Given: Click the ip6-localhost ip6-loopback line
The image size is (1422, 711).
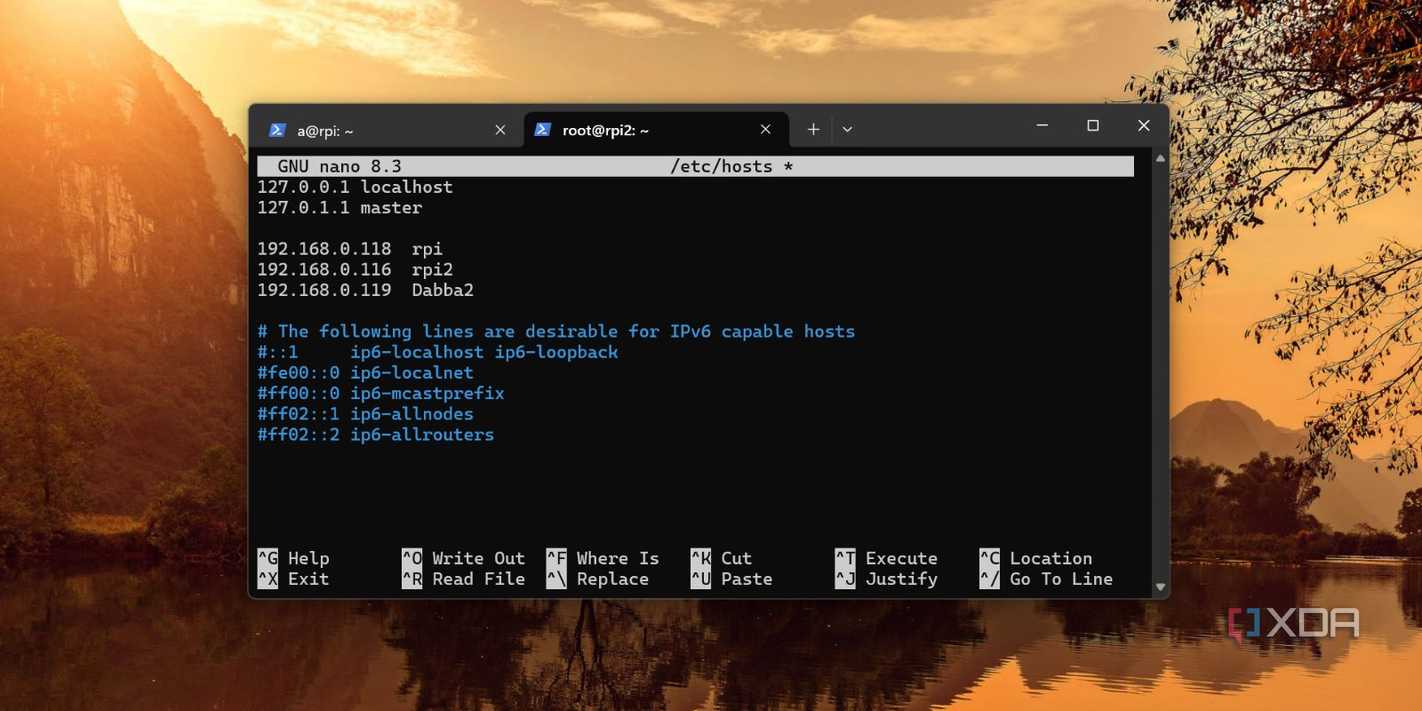Looking at the screenshot, I should (438, 352).
